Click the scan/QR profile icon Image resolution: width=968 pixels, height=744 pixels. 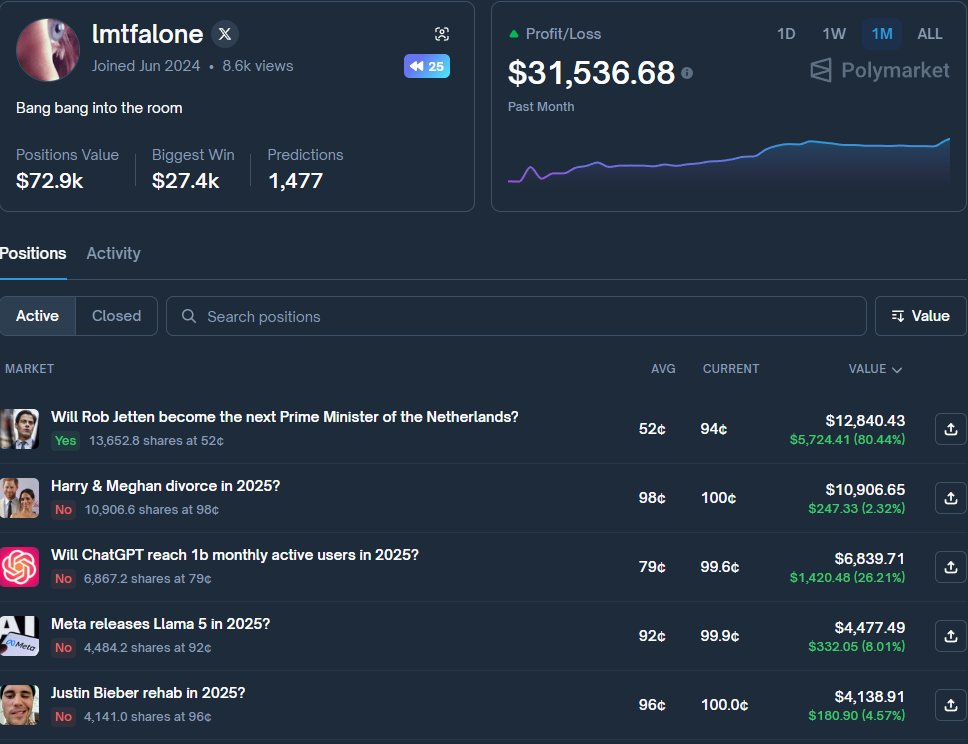(441, 34)
